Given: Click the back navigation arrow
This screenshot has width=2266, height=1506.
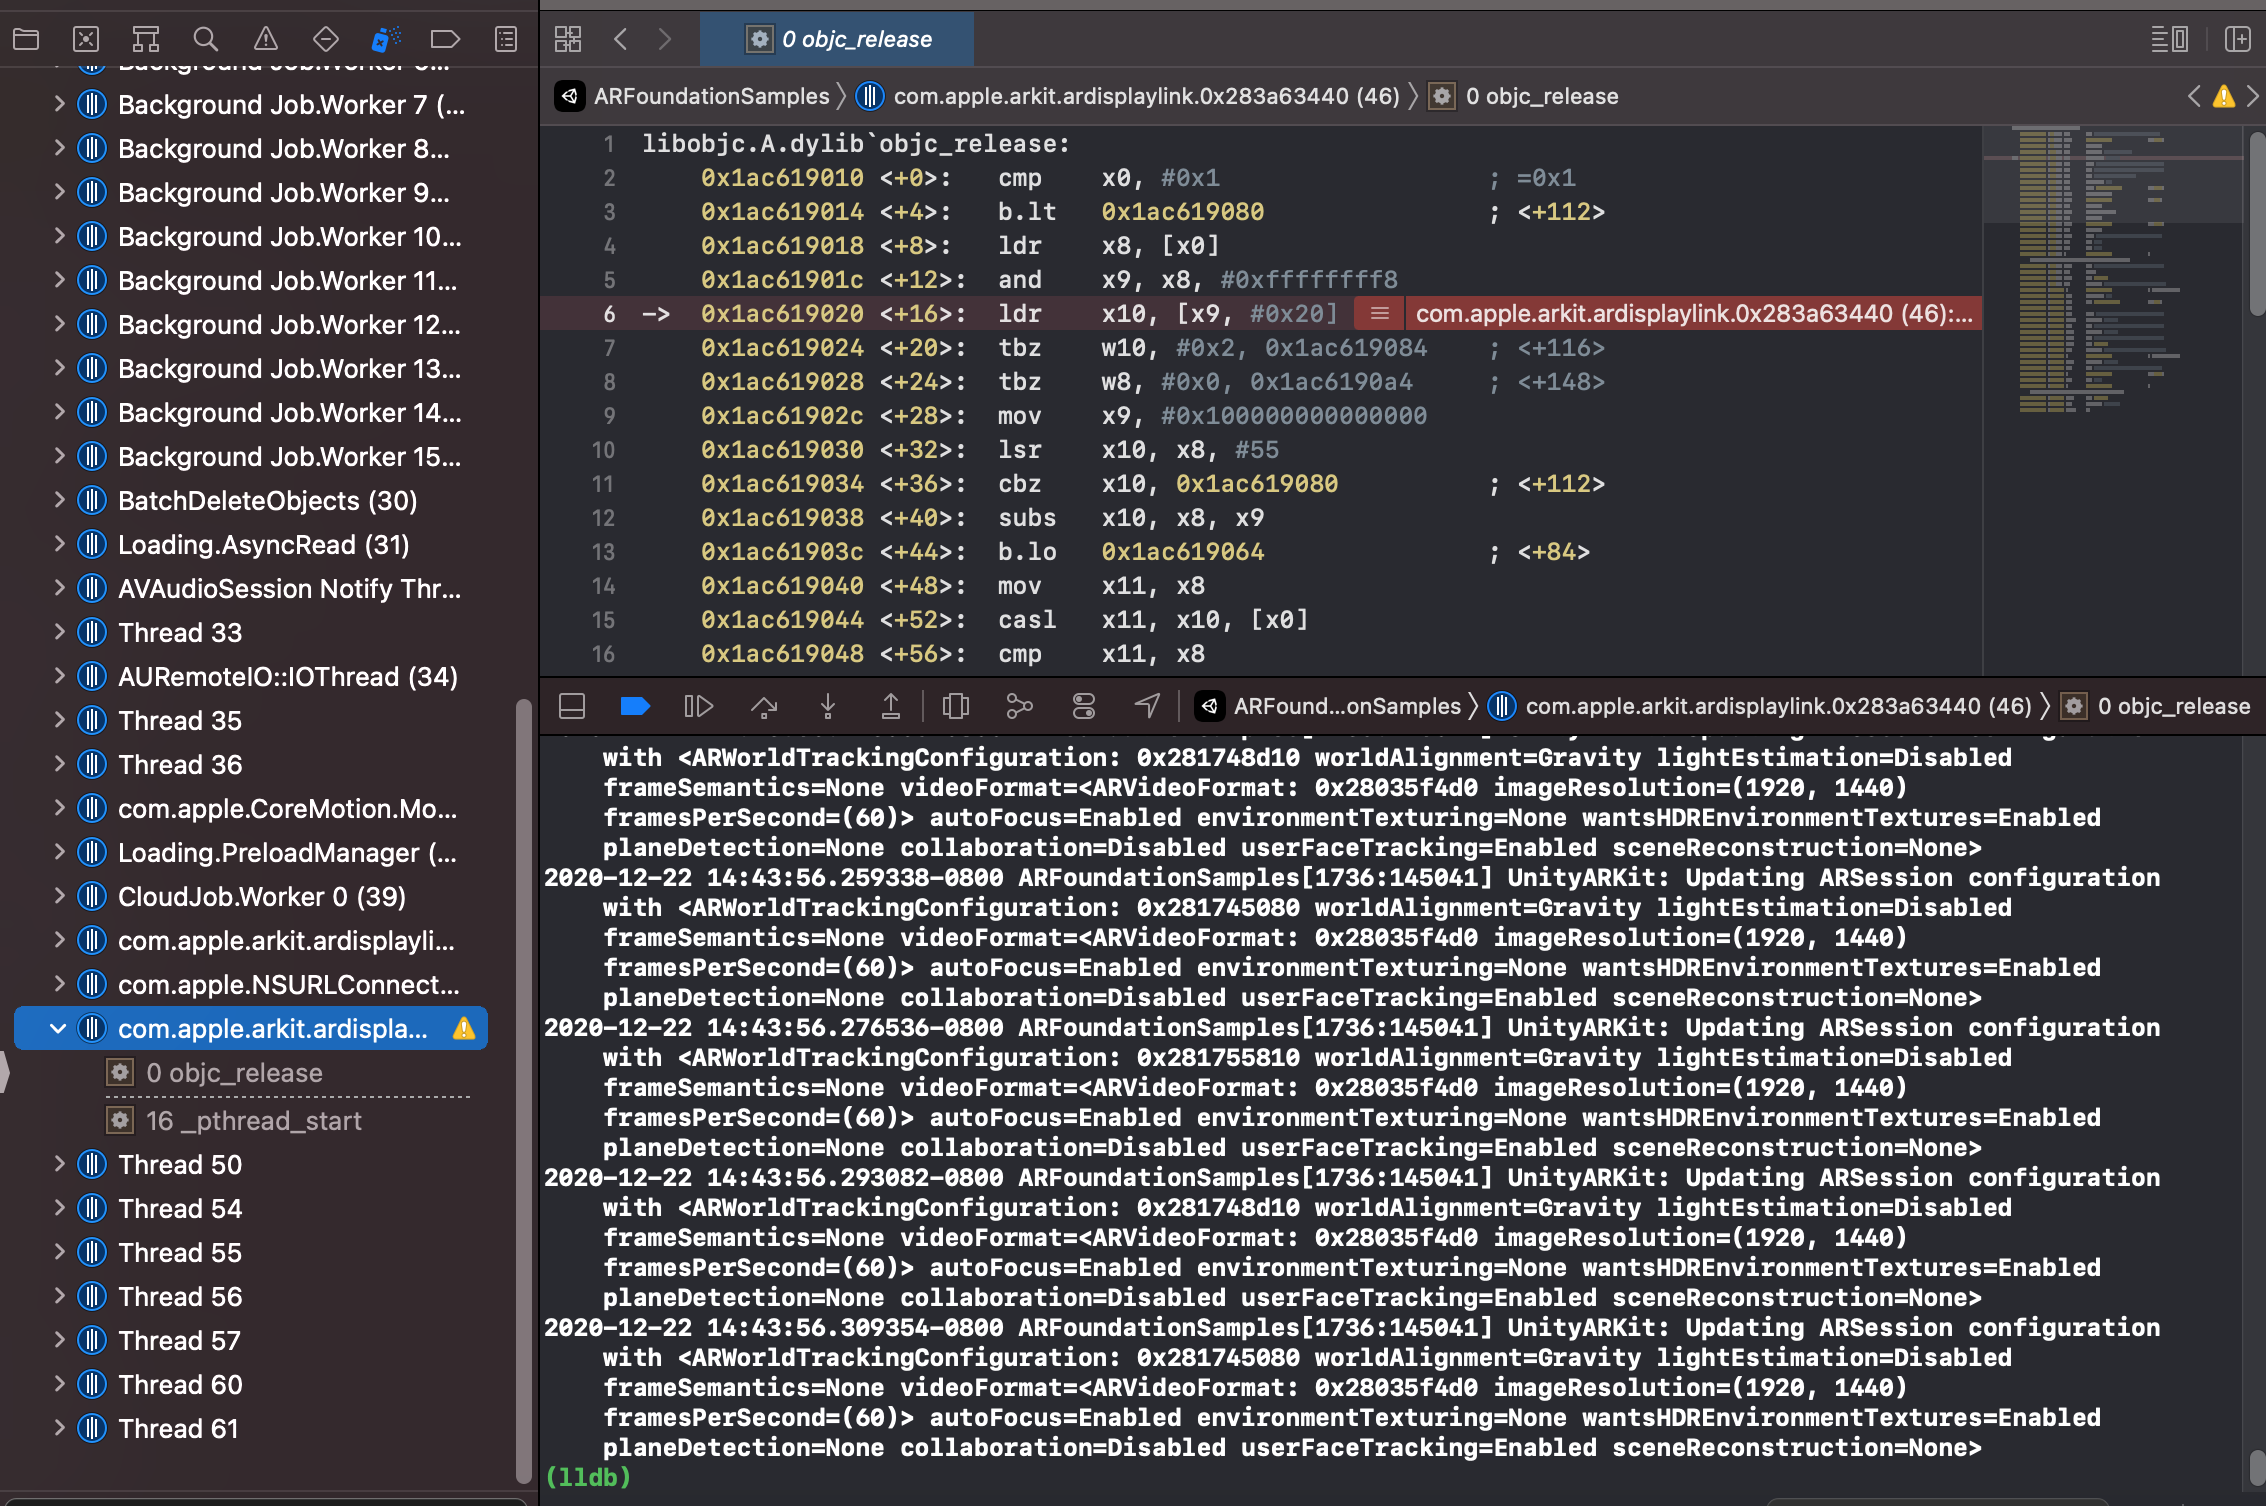Looking at the screenshot, I should [x=621, y=39].
